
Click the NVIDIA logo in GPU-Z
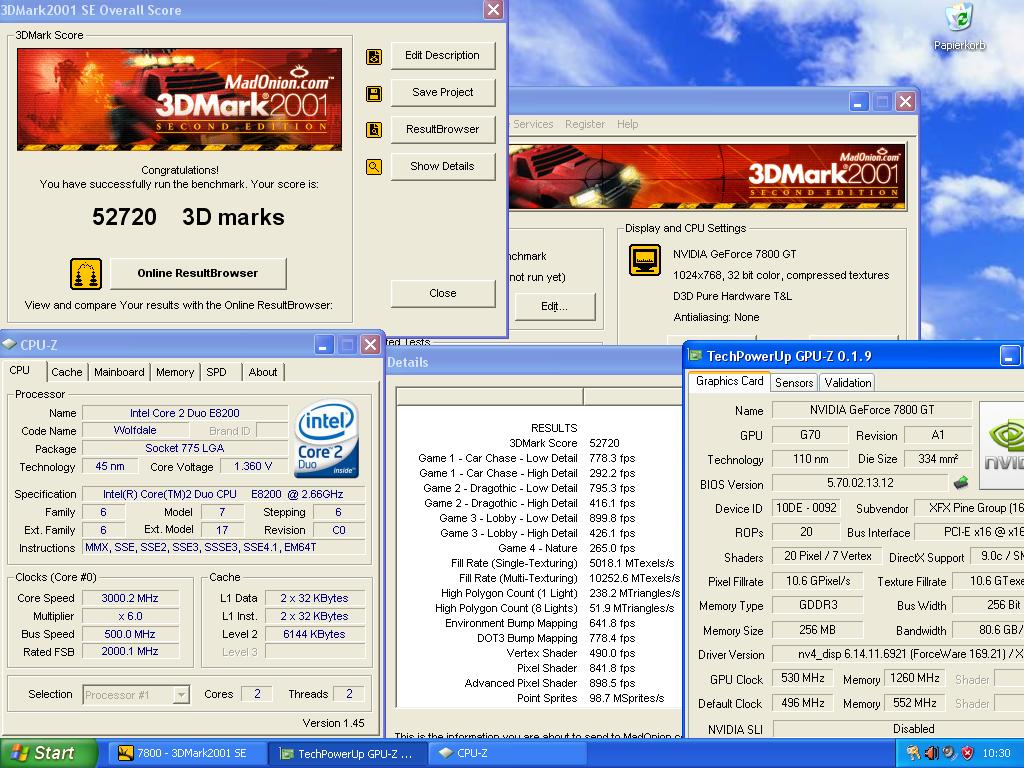pos(1002,445)
